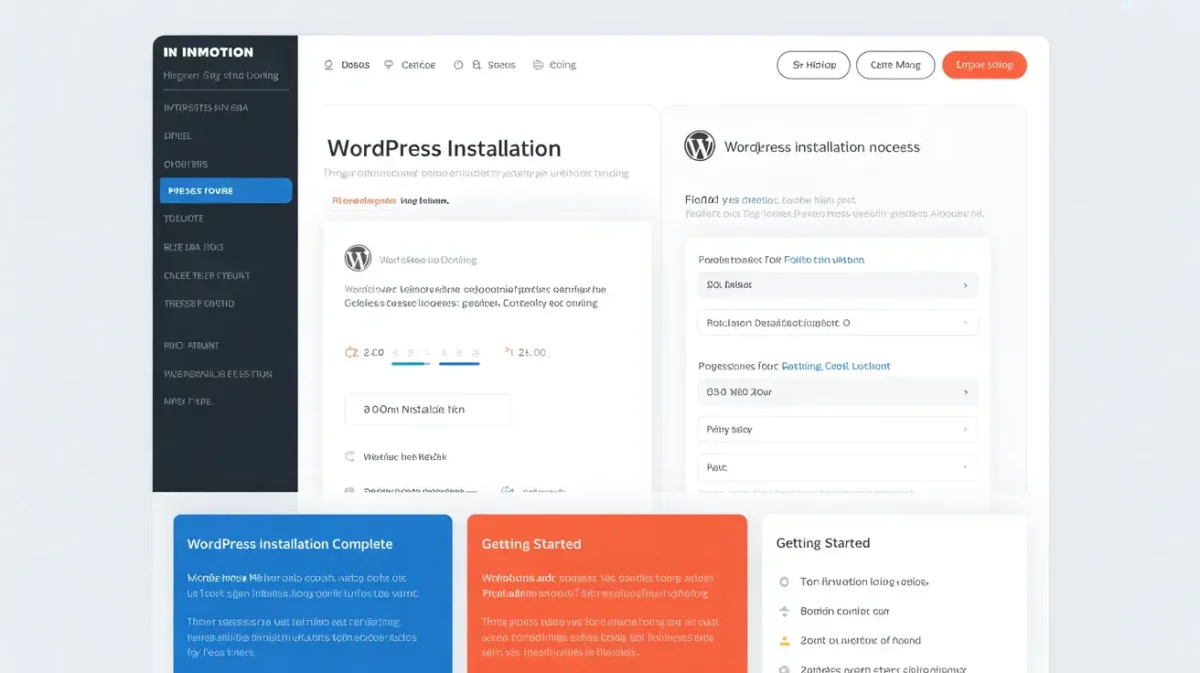The height and width of the screenshot is (673, 1200).
Task: Expand the 'Peiny sdoy' row chevron
Action: (x=965, y=430)
